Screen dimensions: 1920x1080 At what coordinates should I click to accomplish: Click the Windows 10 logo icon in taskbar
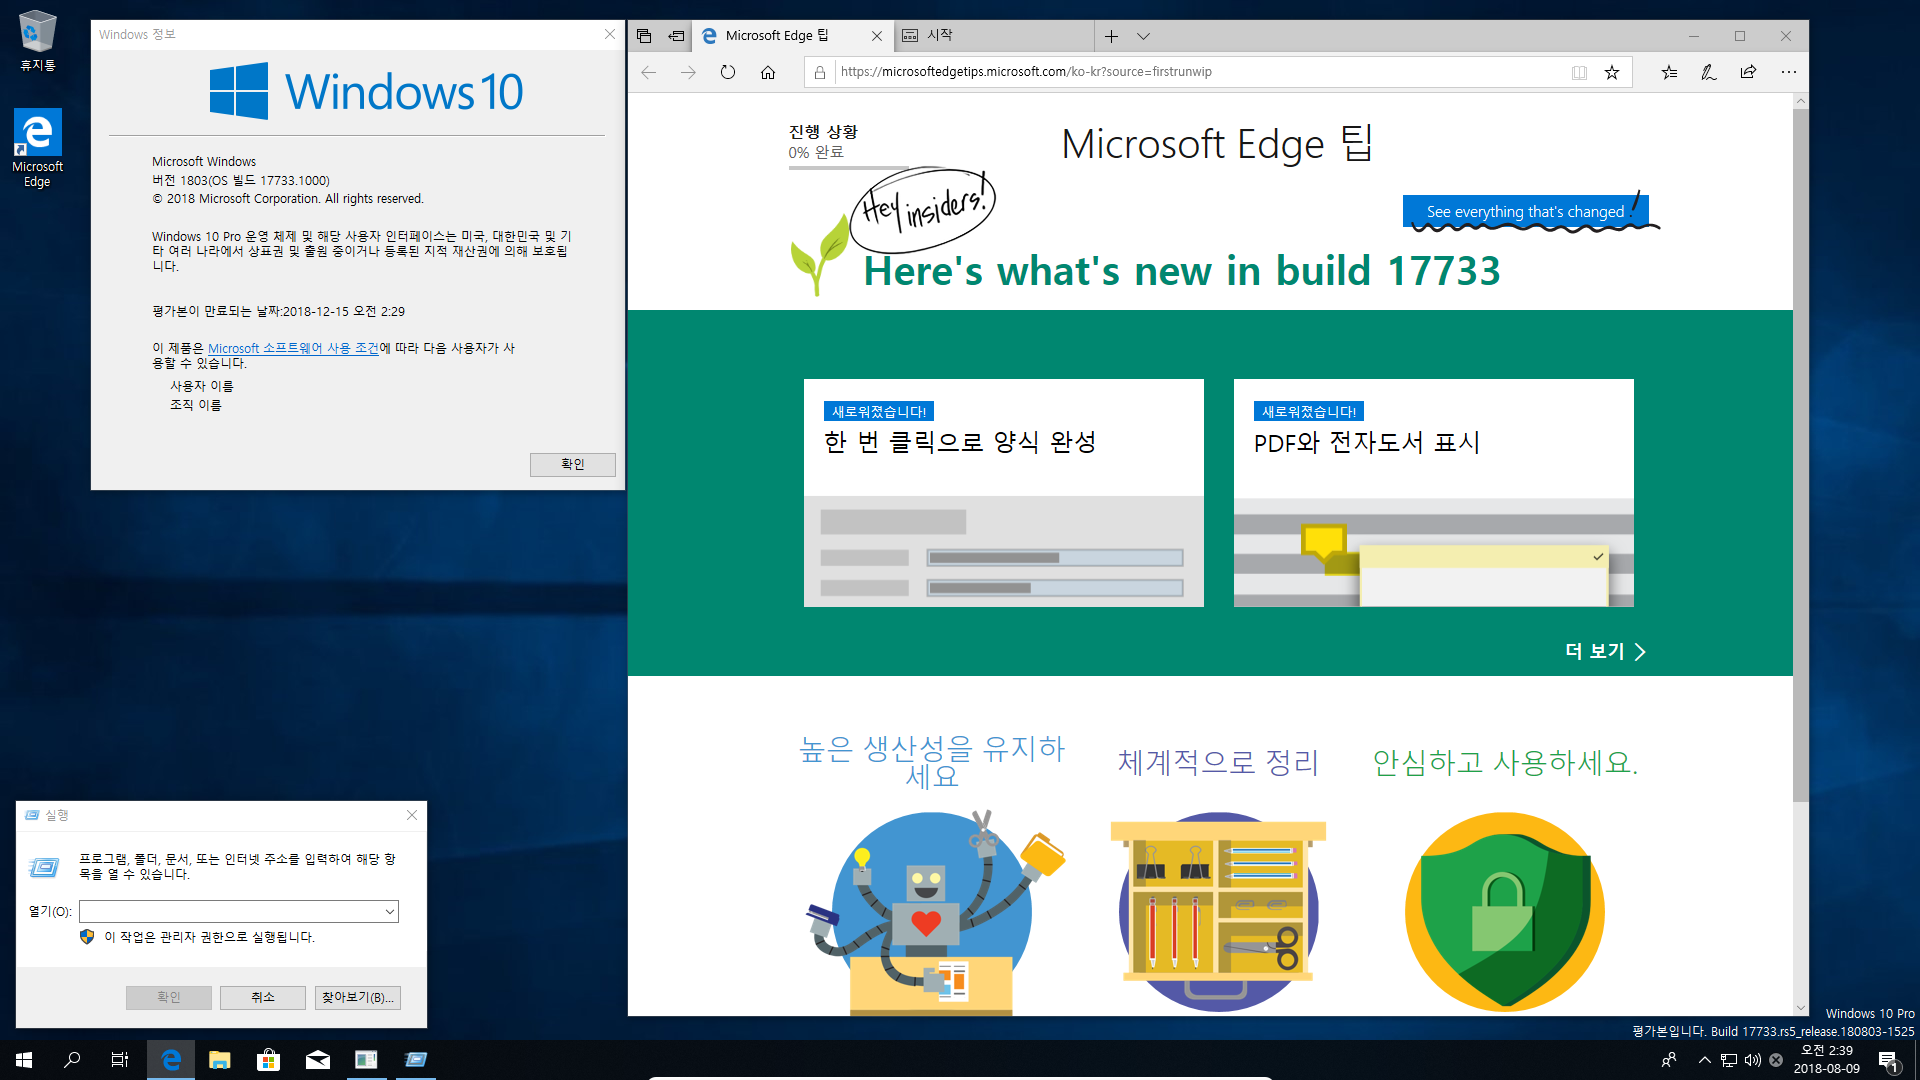tap(24, 1059)
